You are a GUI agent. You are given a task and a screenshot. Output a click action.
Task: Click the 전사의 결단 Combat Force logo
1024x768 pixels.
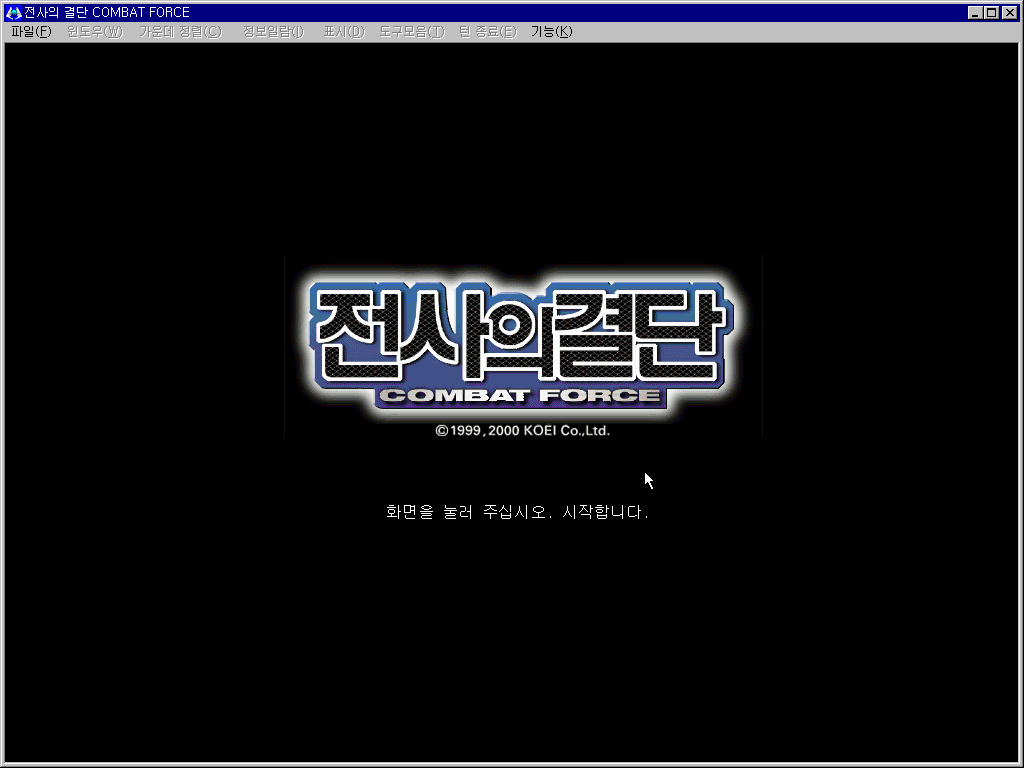pos(521,345)
